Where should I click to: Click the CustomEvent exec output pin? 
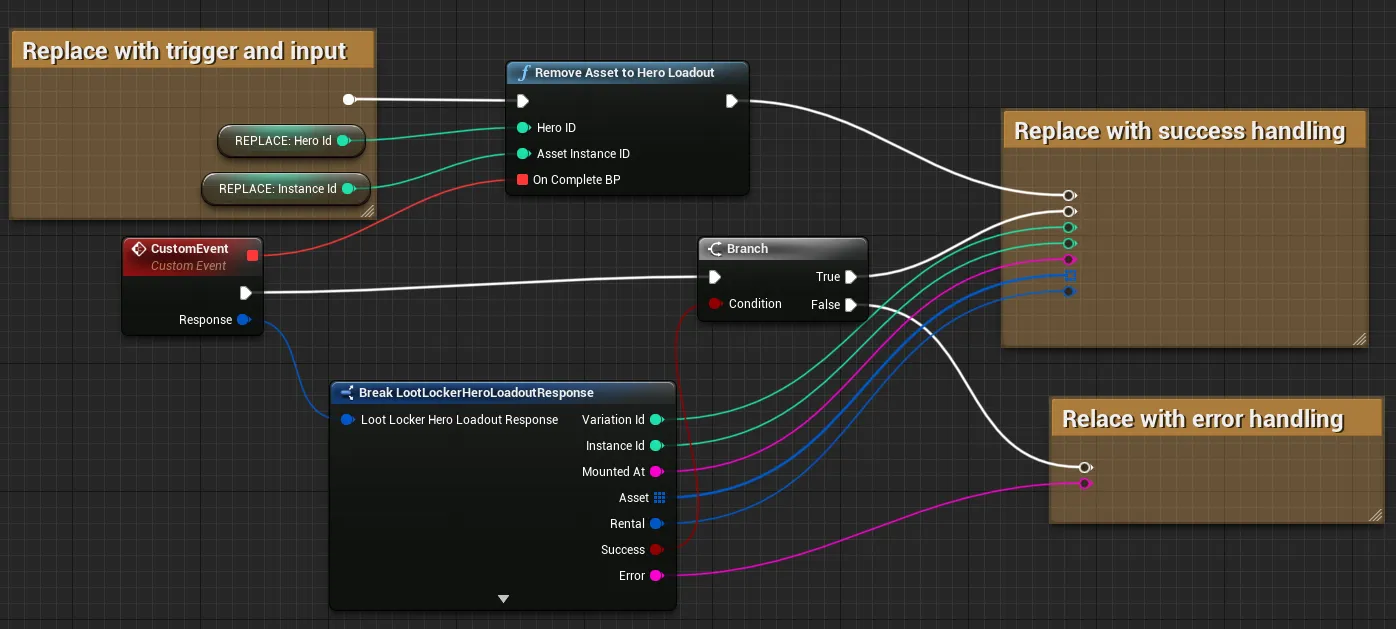click(245, 293)
